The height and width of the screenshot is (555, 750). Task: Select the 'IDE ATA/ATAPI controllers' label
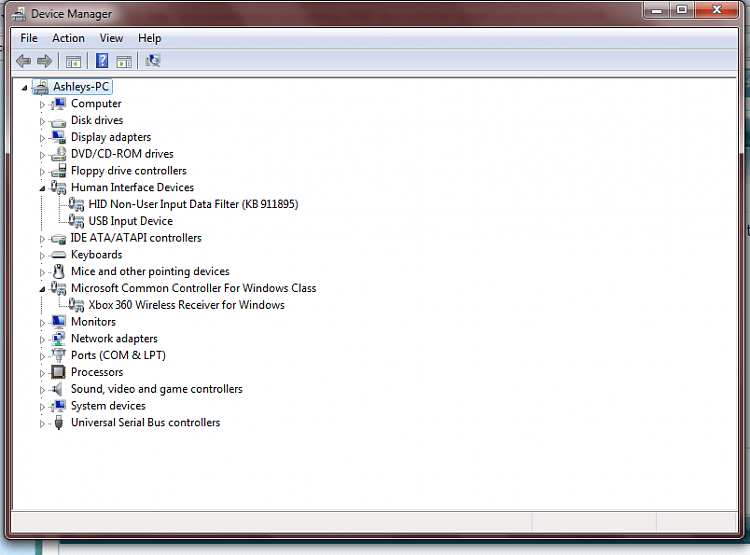pos(136,238)
